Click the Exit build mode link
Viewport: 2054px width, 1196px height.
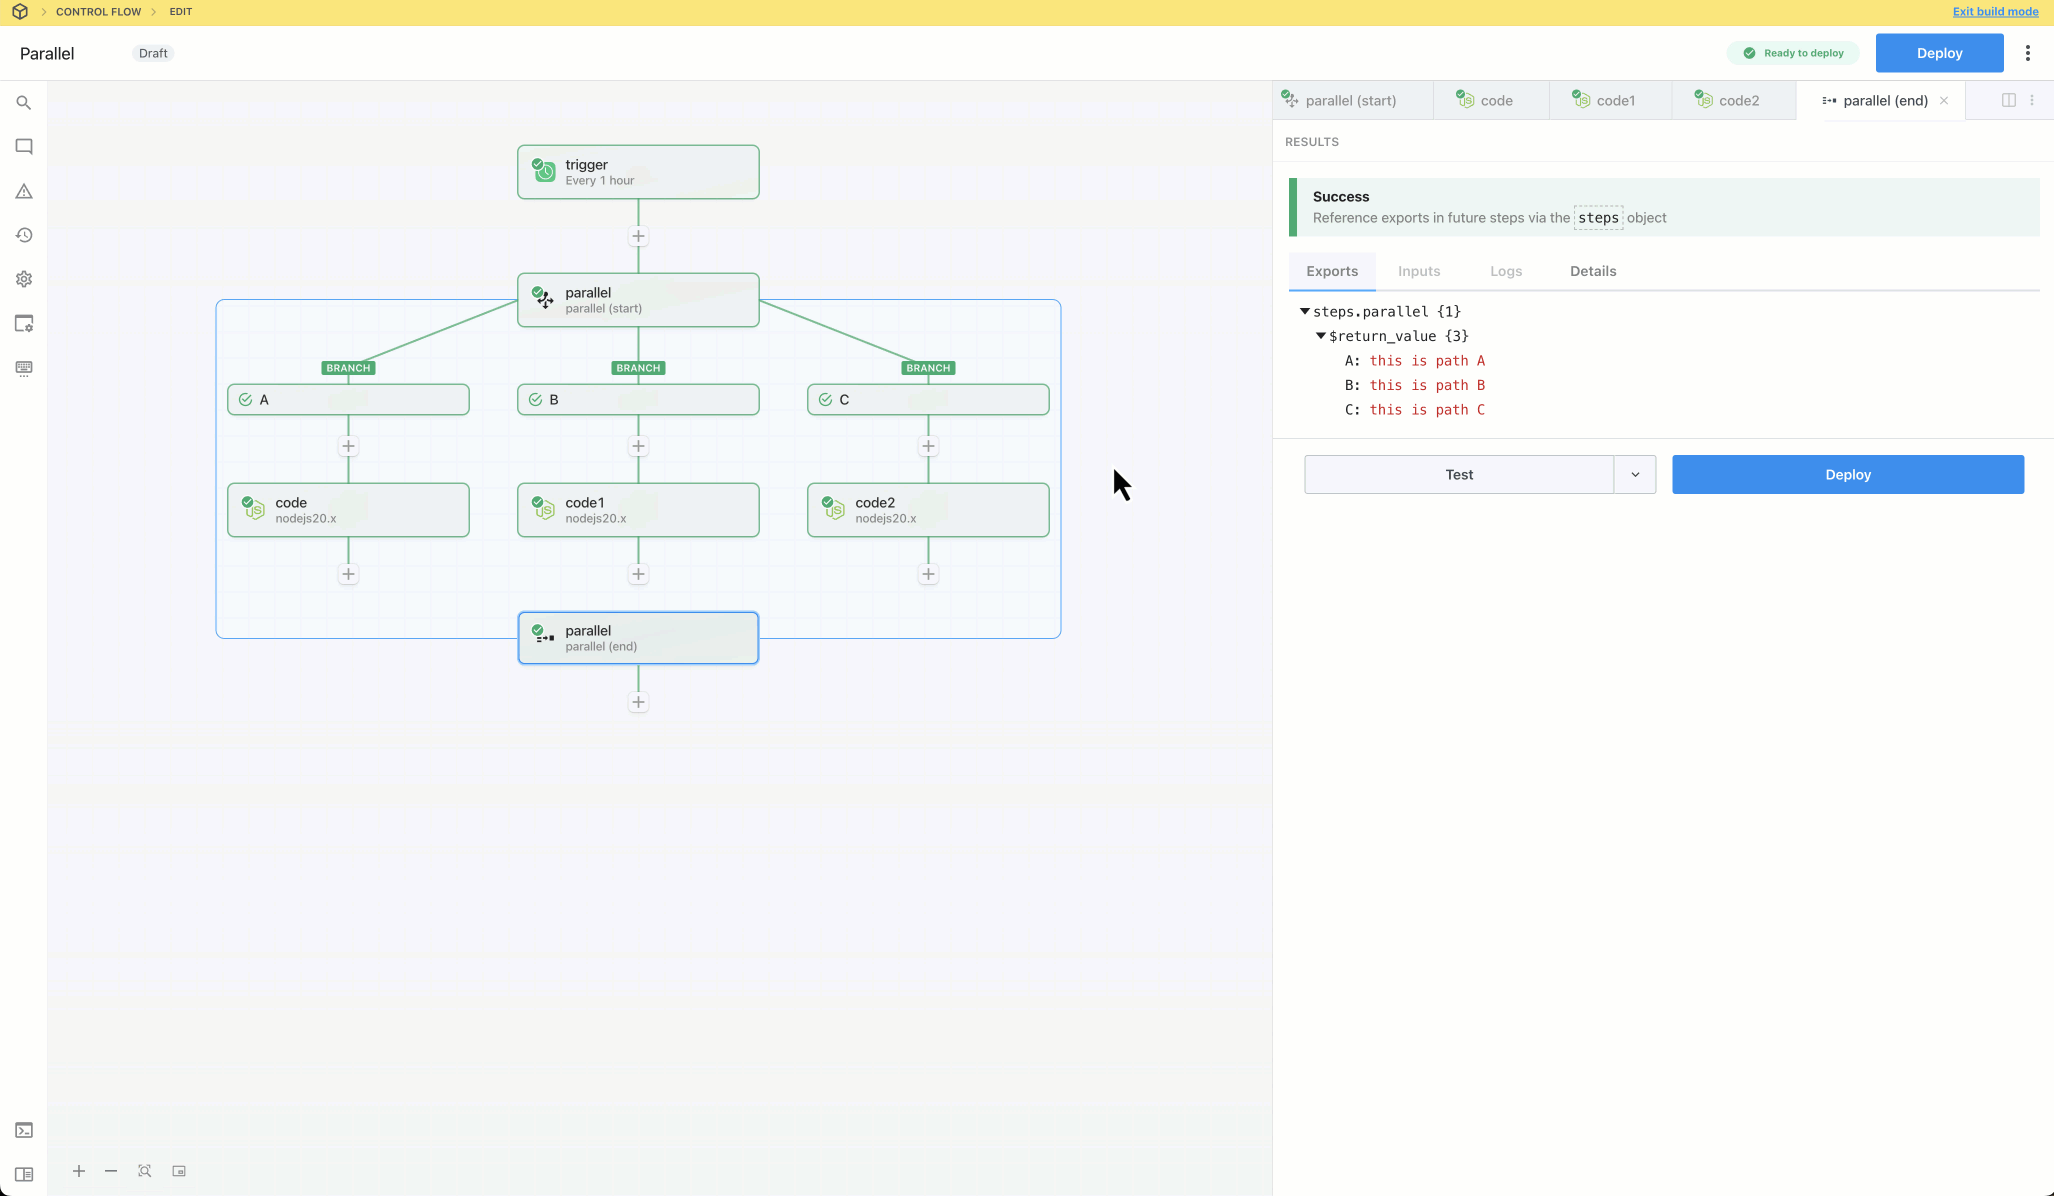[x=1995, y=12]
